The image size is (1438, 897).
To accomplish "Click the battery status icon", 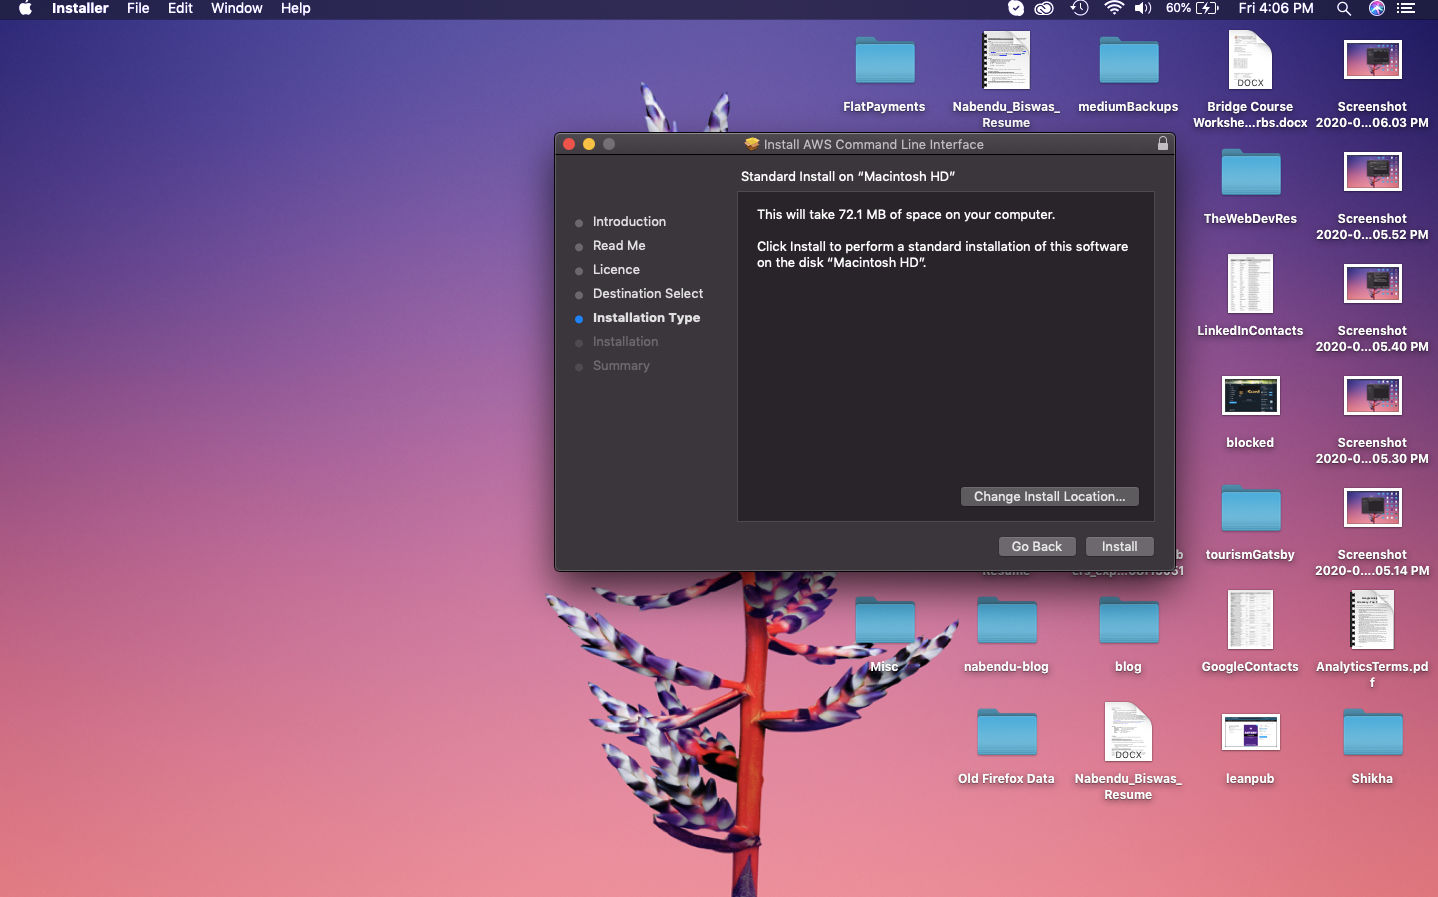I will (1207, 8).
